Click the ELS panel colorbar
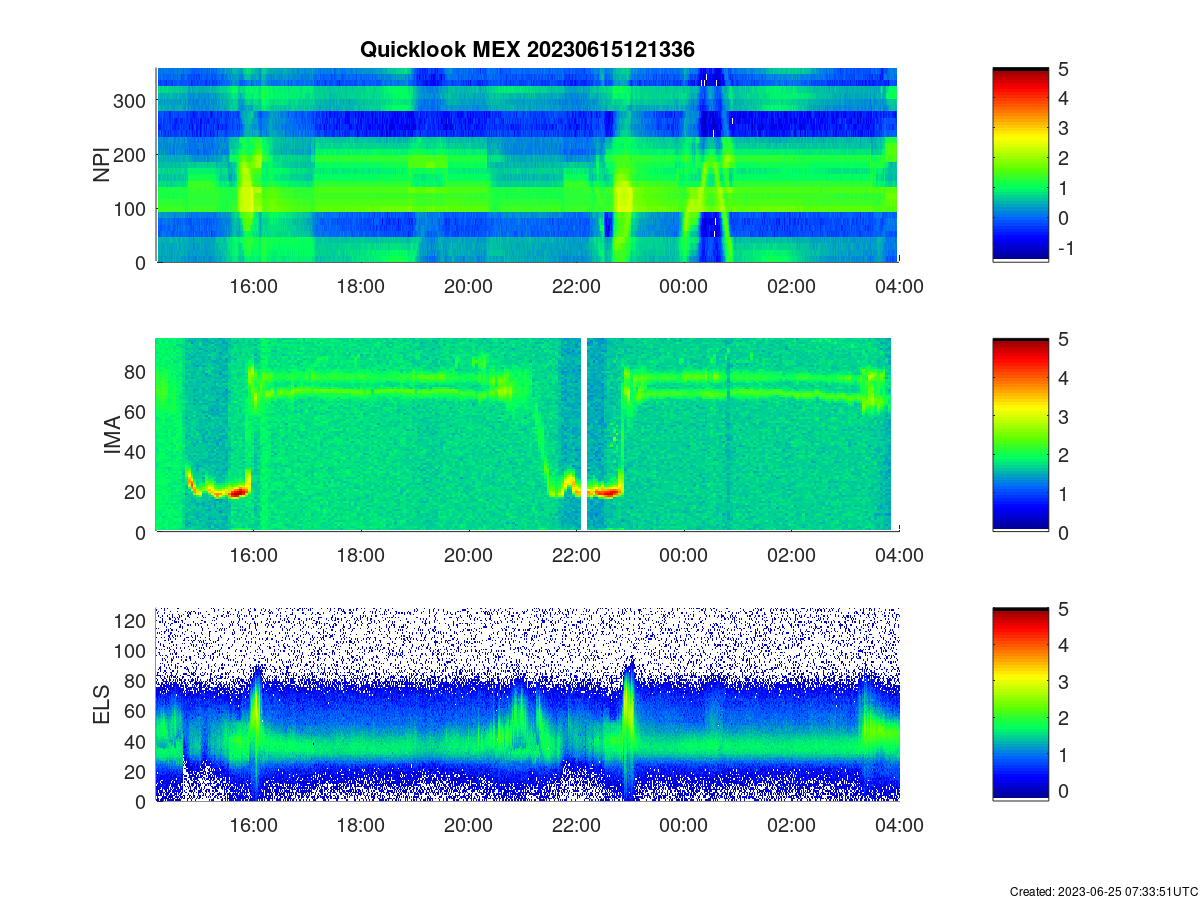This screenshot has height=900, width=1200. 1020,705
